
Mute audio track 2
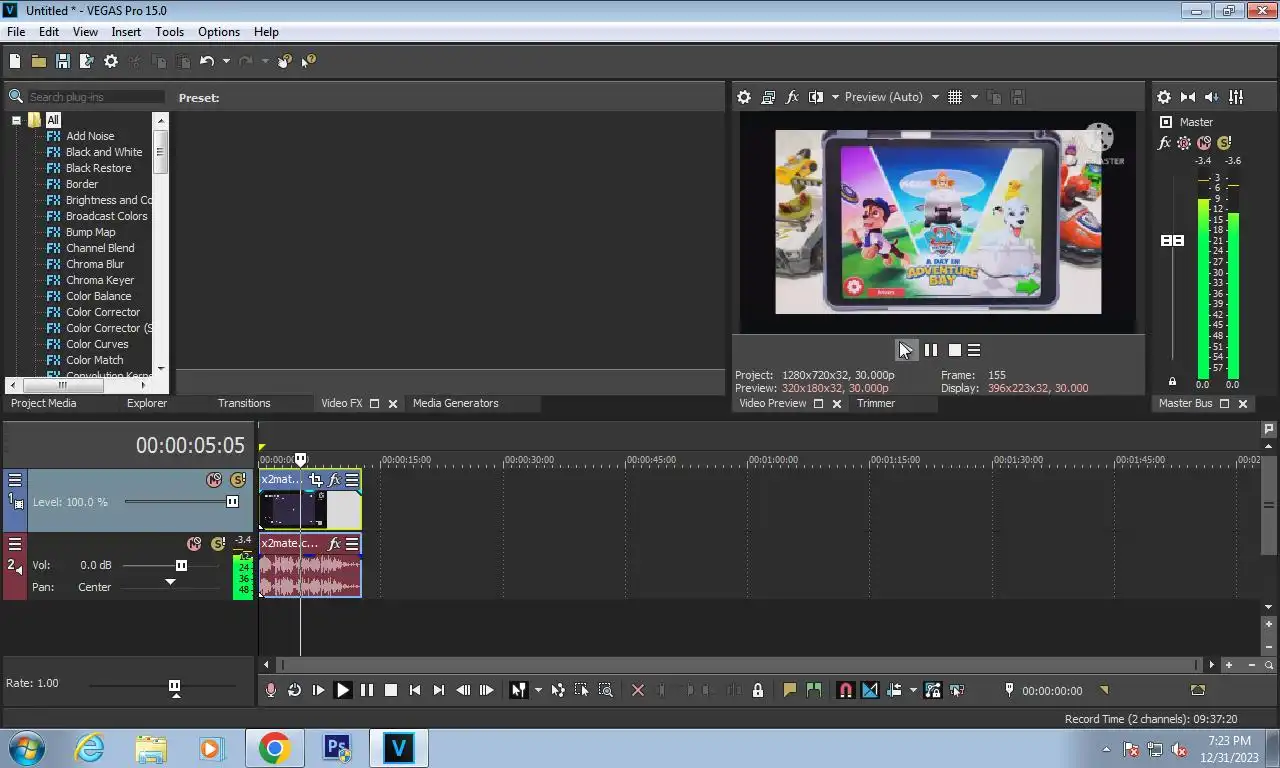pos(194,544)
